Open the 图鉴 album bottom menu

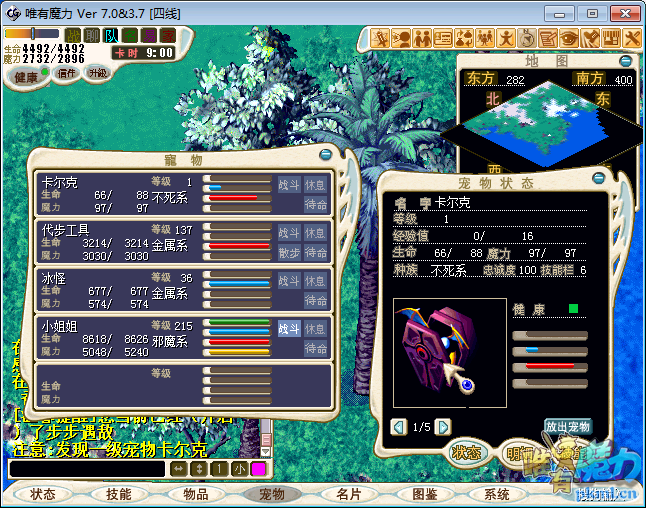(424, 494)
